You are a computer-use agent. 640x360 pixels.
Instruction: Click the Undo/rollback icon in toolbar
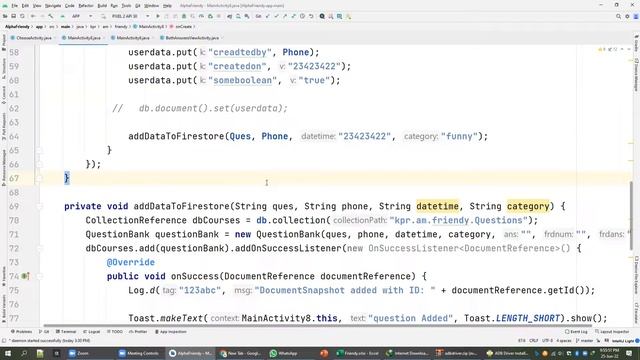tap(311, 16)
